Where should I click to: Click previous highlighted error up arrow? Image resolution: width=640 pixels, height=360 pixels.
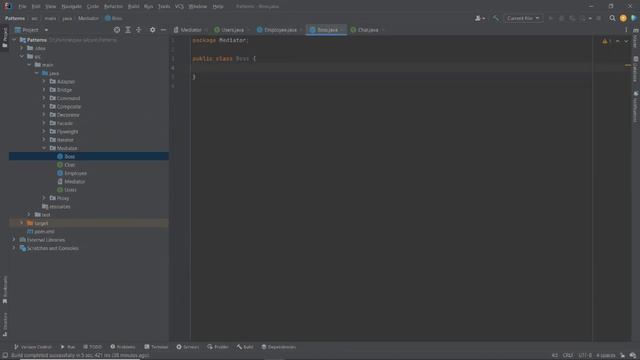point(618,41)
